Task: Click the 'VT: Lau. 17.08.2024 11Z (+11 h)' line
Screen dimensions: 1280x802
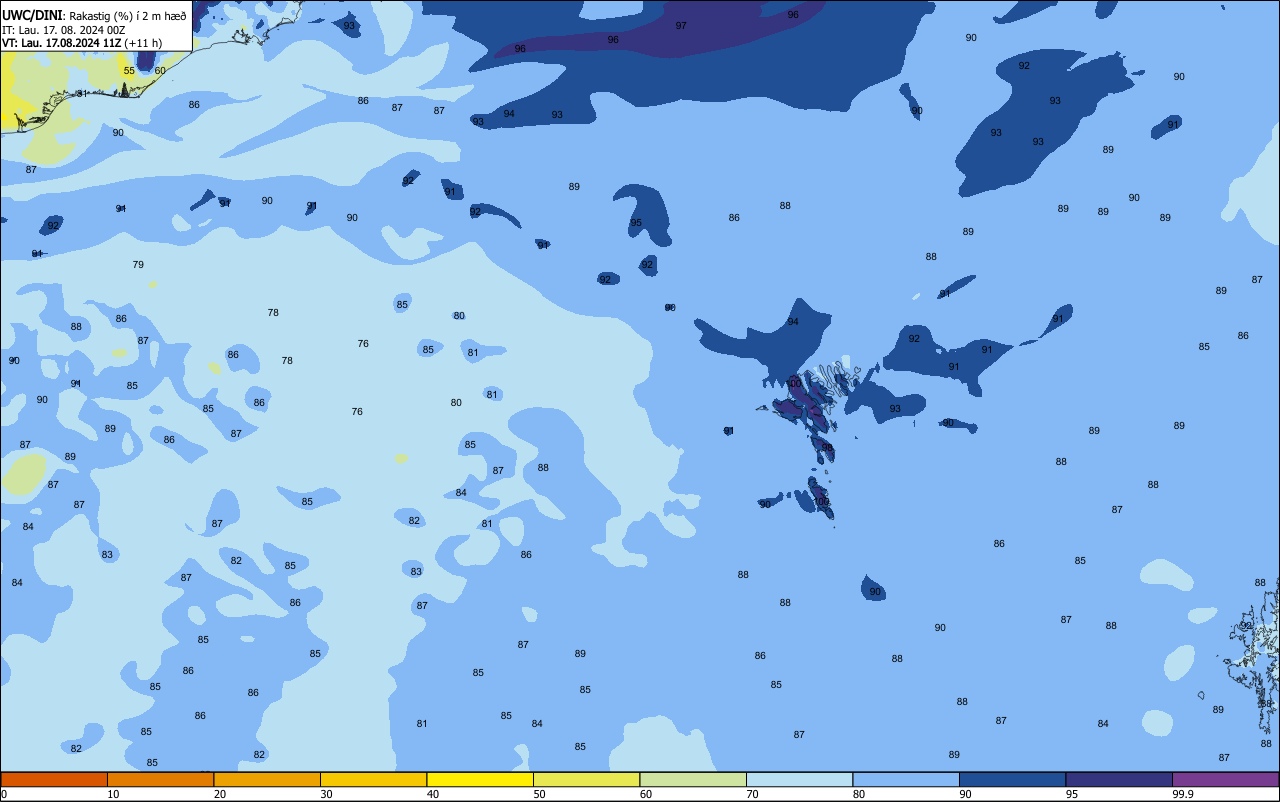Action: [x=82, y=43]
